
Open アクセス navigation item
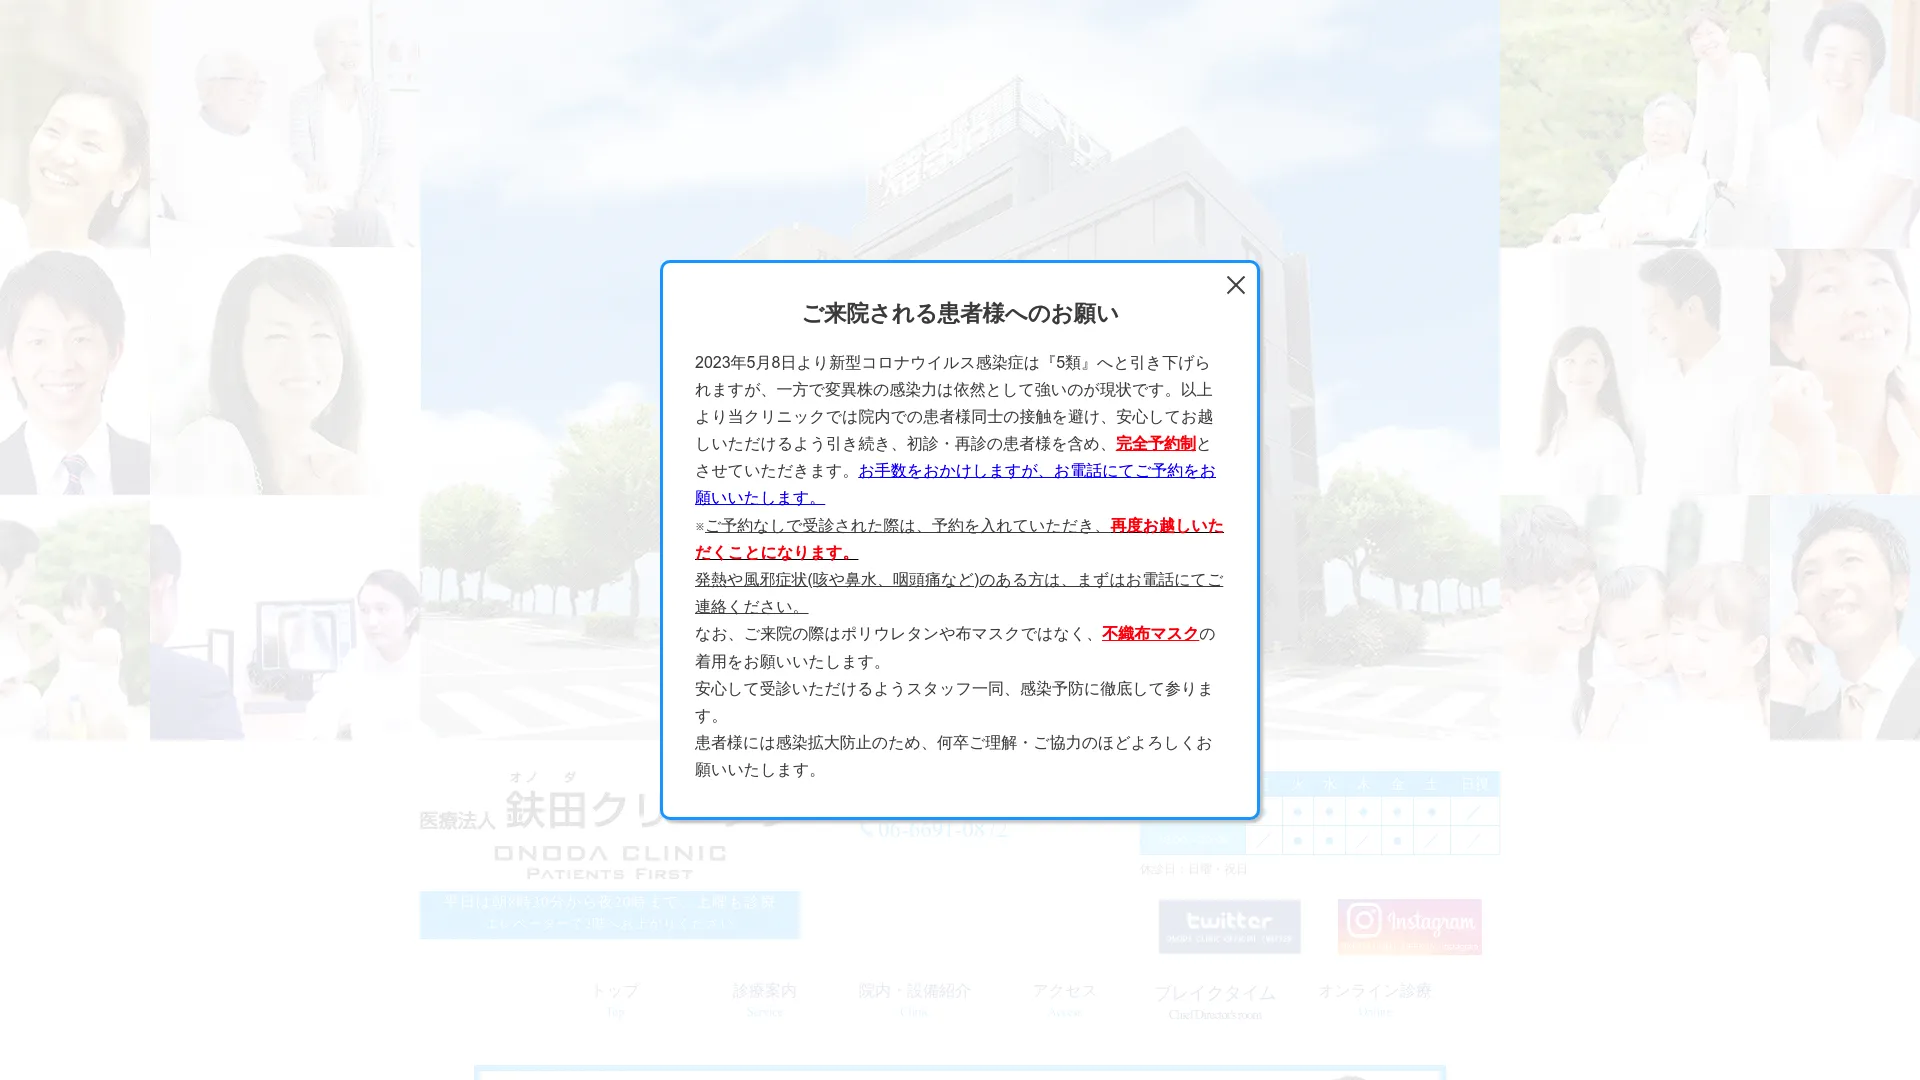(1065, 999)
